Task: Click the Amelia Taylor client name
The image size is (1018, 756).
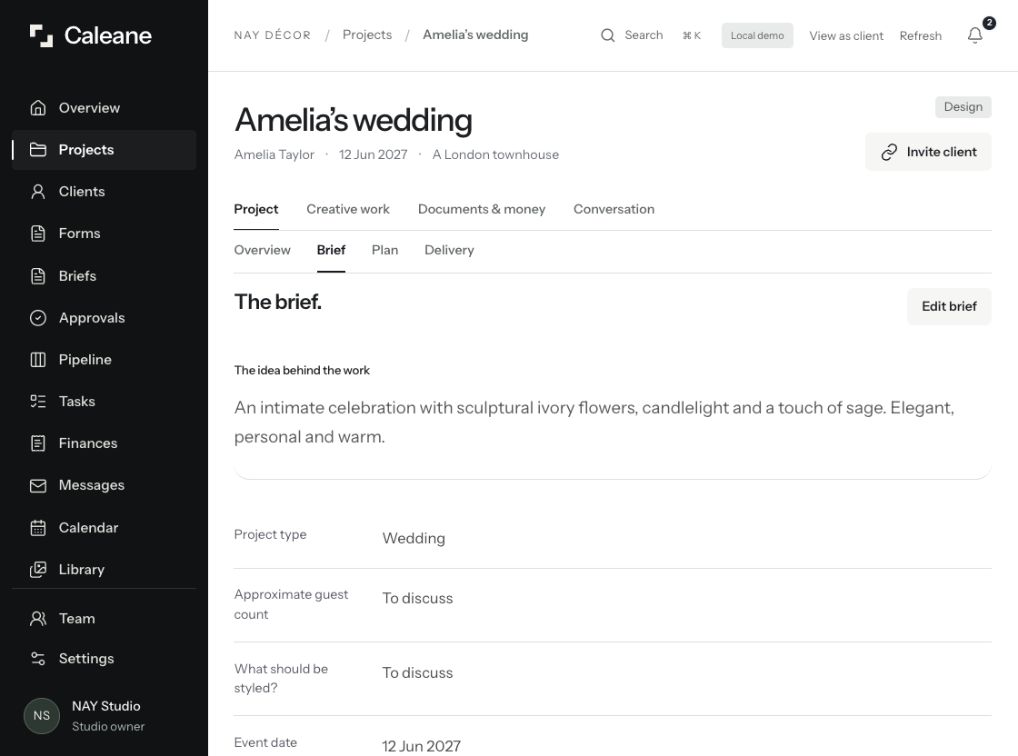Action: click(x=274, y=155)
